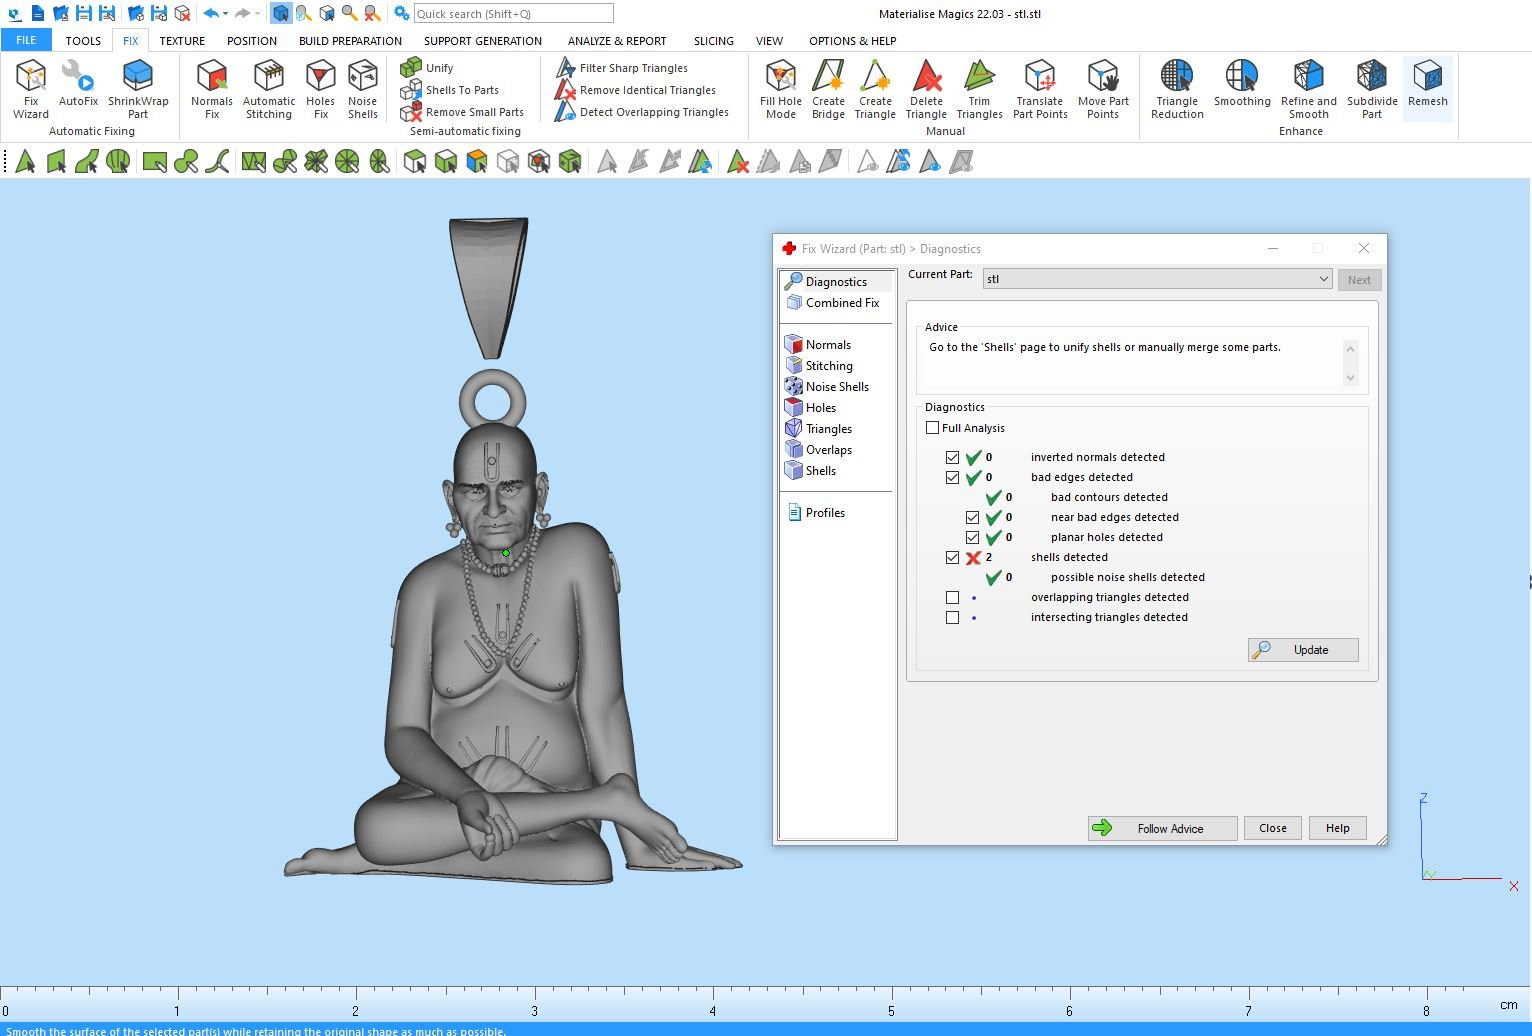The image size is (1532, 1036).
Task: Open the Fix Wizard tool
Action: pyautogui.click(x=30, y=88)
